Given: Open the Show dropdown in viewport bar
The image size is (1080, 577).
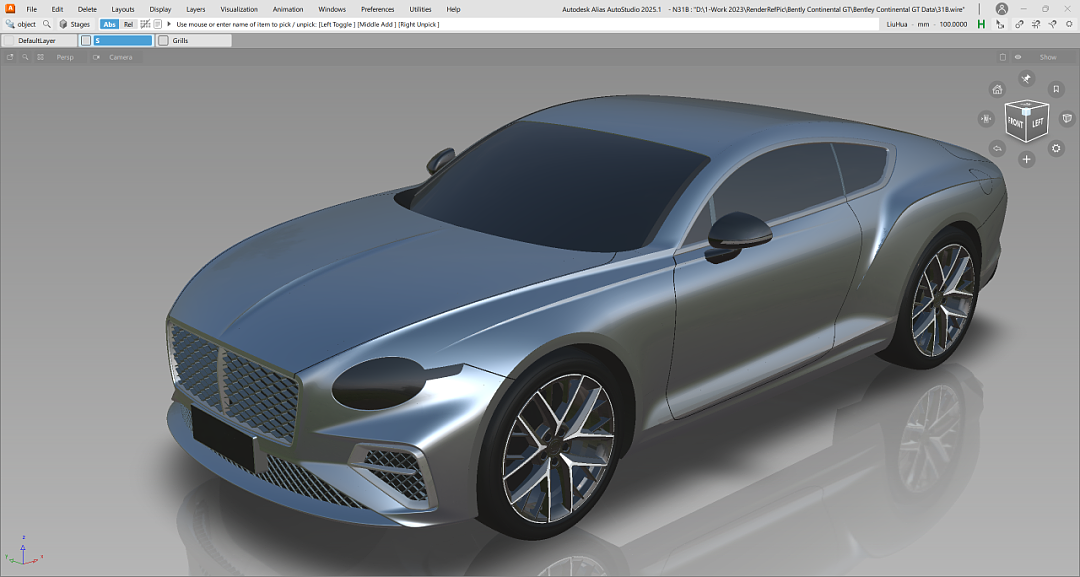Looking at the screenshot, I should tap(1047, 57).
